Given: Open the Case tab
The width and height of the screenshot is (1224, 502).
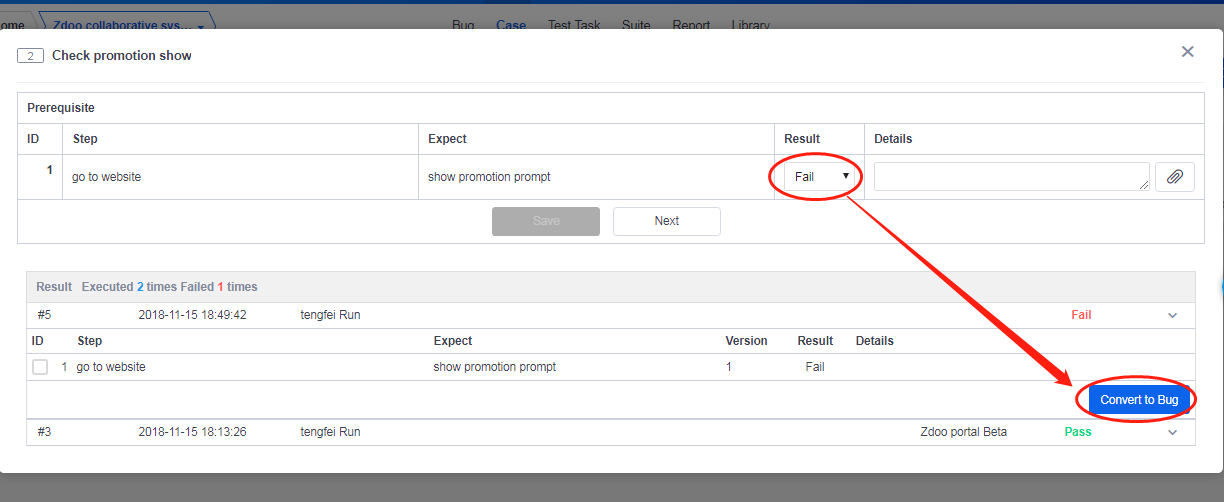Looking at the screenshot, I should 511,25.
